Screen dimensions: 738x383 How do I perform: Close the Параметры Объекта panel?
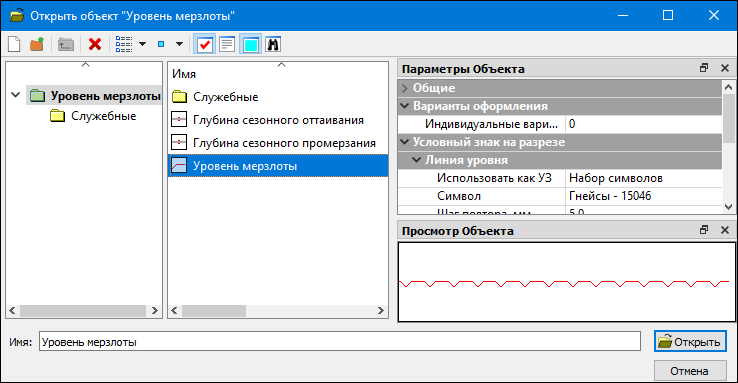coord(725,68)
